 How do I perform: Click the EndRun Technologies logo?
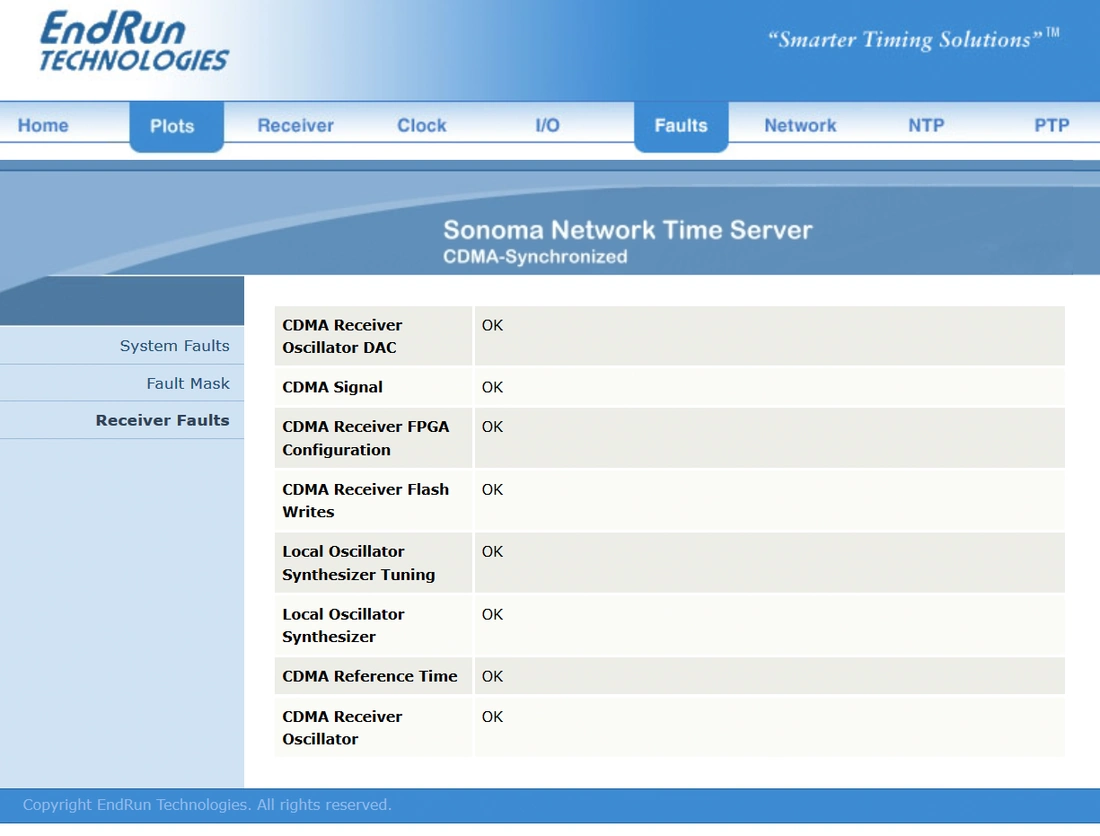(134, 41)
